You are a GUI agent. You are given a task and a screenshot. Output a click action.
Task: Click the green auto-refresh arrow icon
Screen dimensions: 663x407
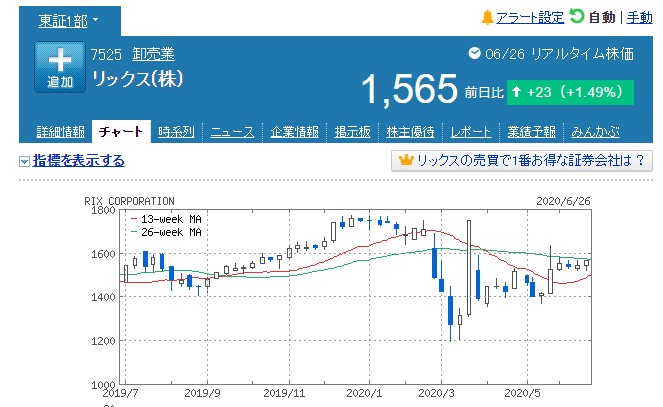577,16
